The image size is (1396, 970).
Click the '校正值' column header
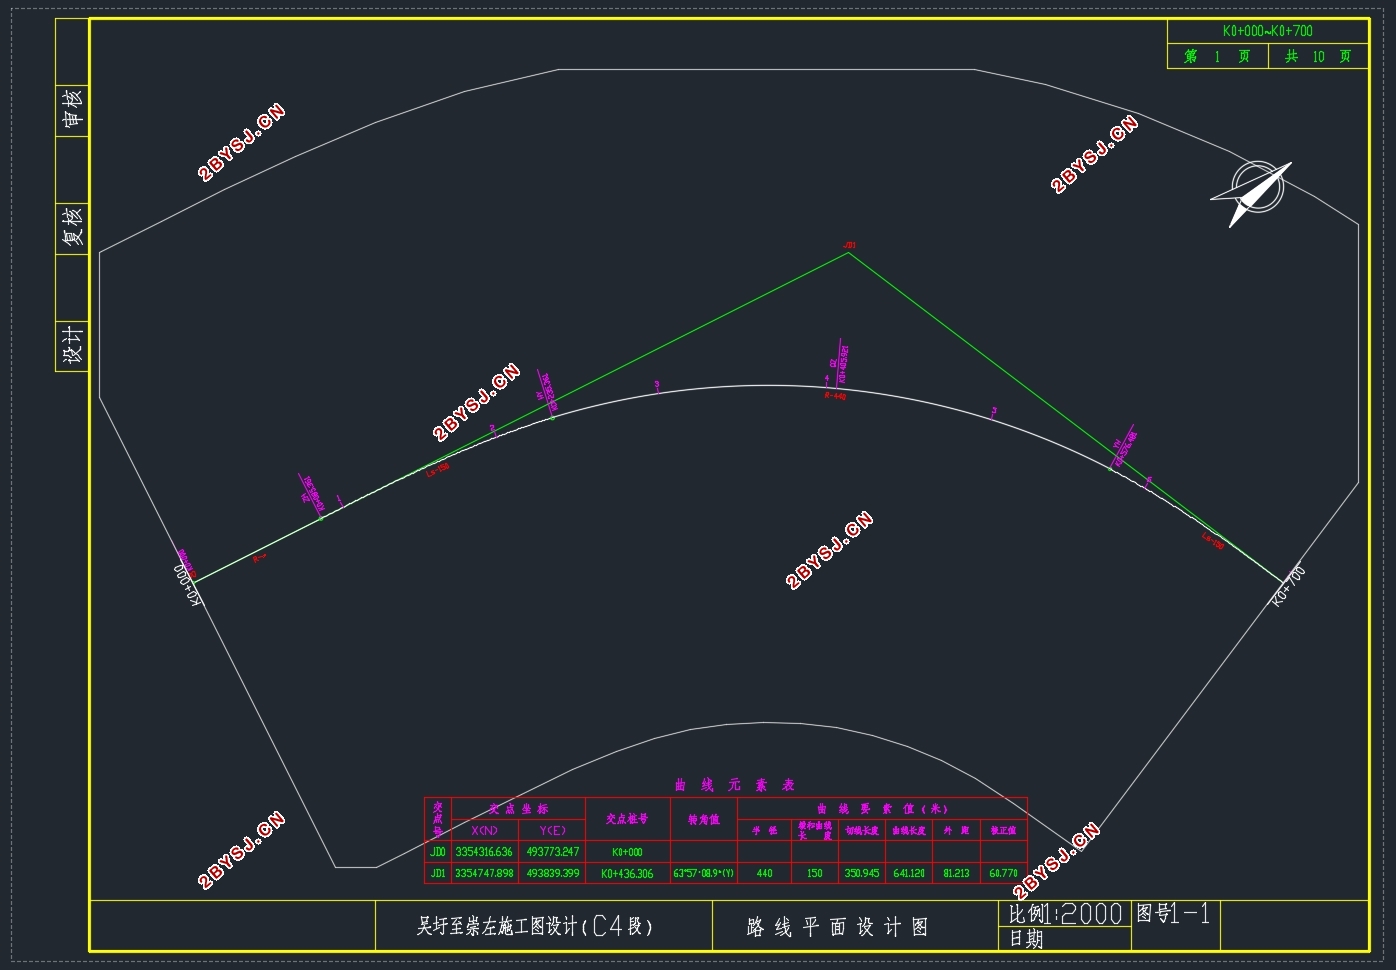coord(1004,831)
